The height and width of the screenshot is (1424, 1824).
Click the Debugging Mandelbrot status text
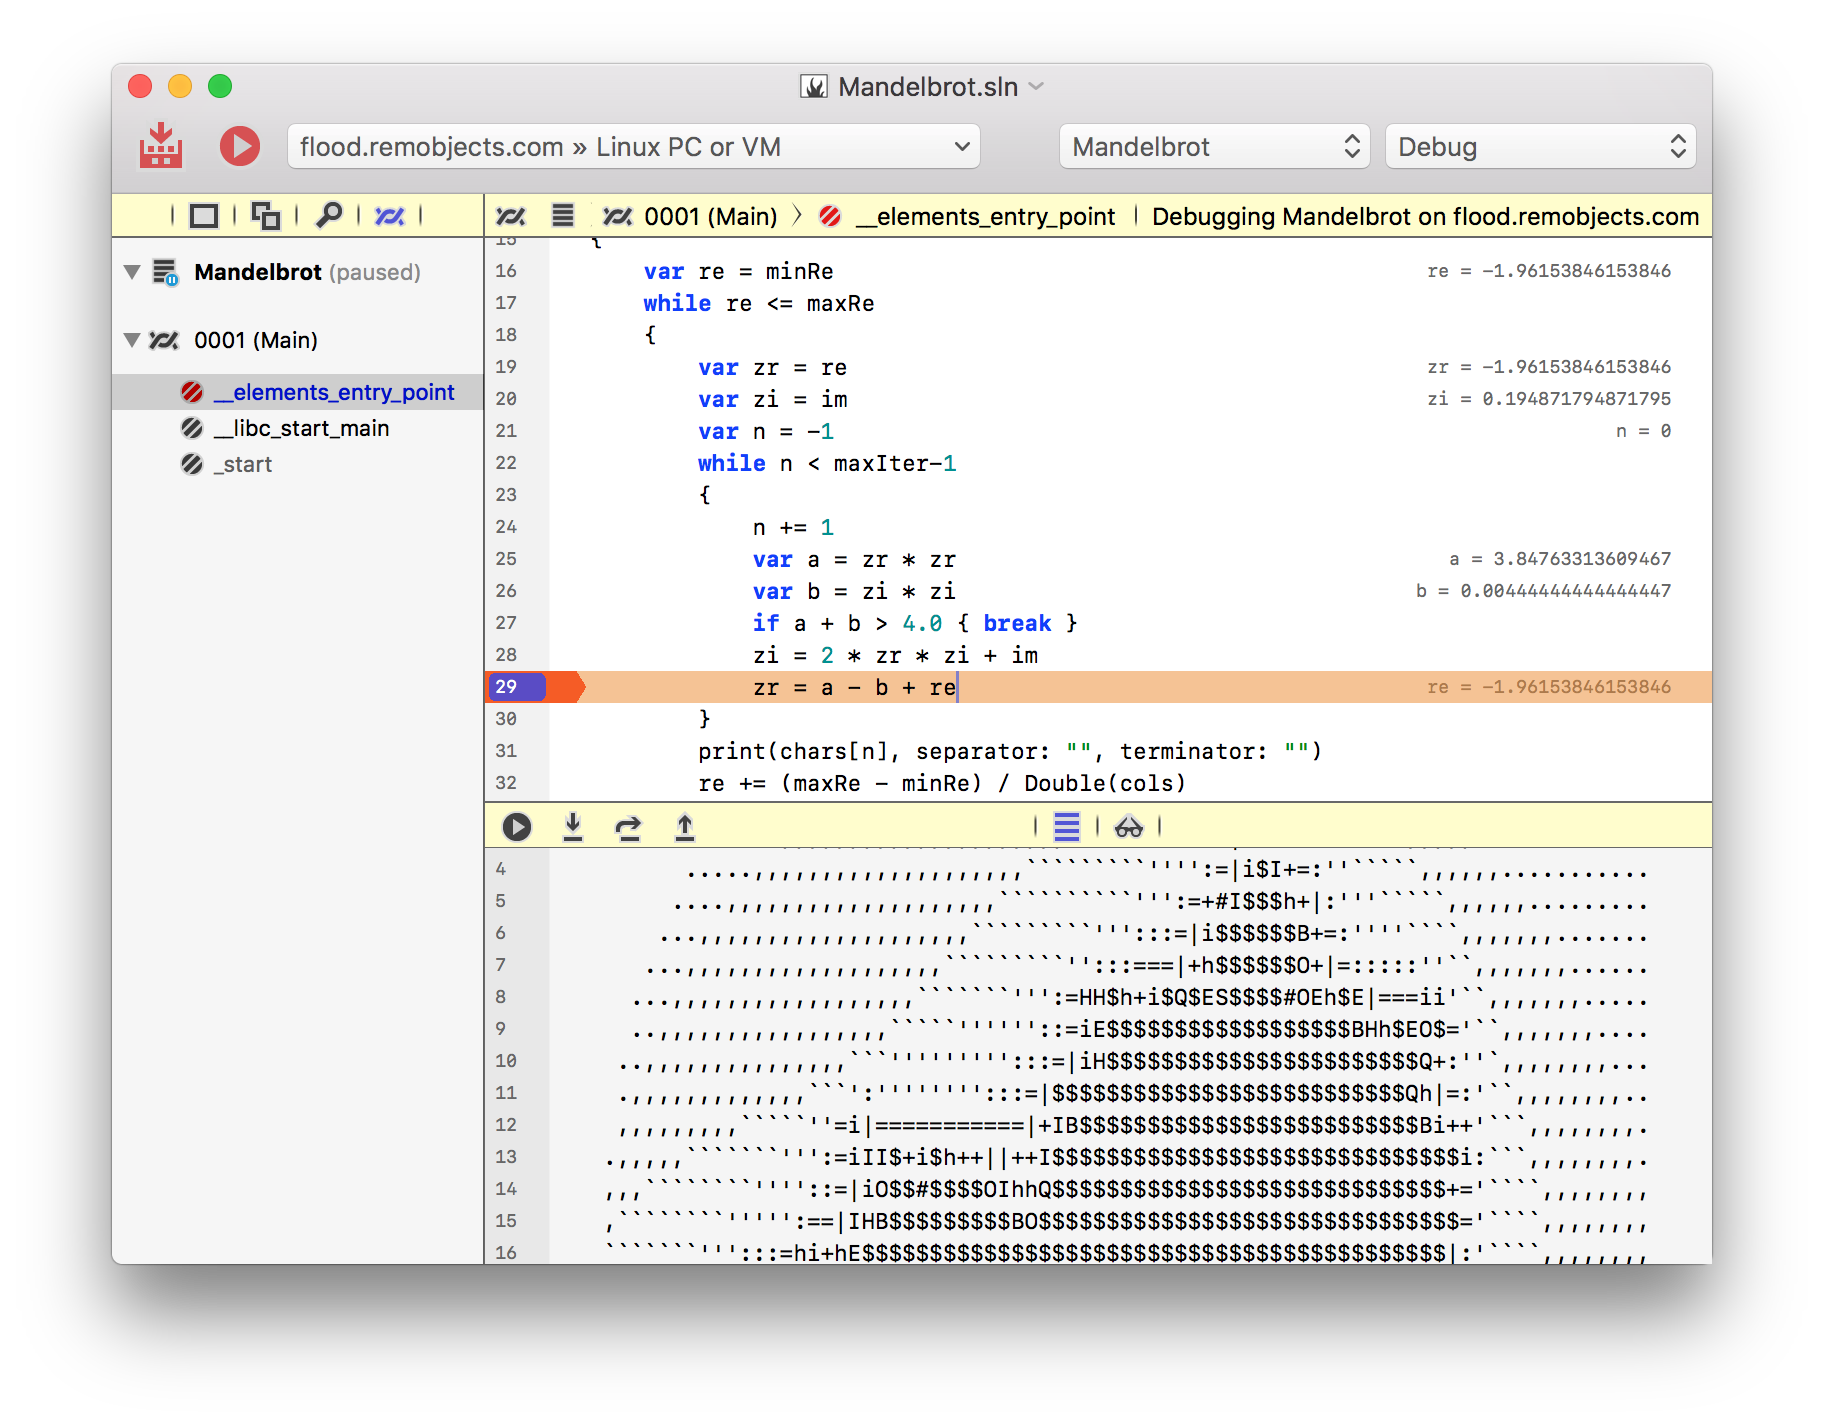tap(1425, 217)
